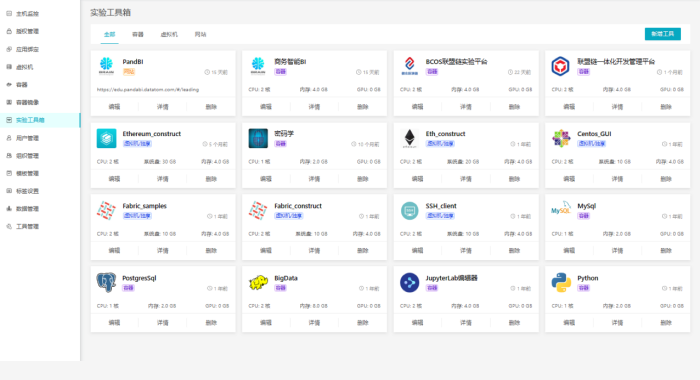Click the 新增工具 button
Screen dimensions: 700x380
pyautogui.click(x=662, y=34)
